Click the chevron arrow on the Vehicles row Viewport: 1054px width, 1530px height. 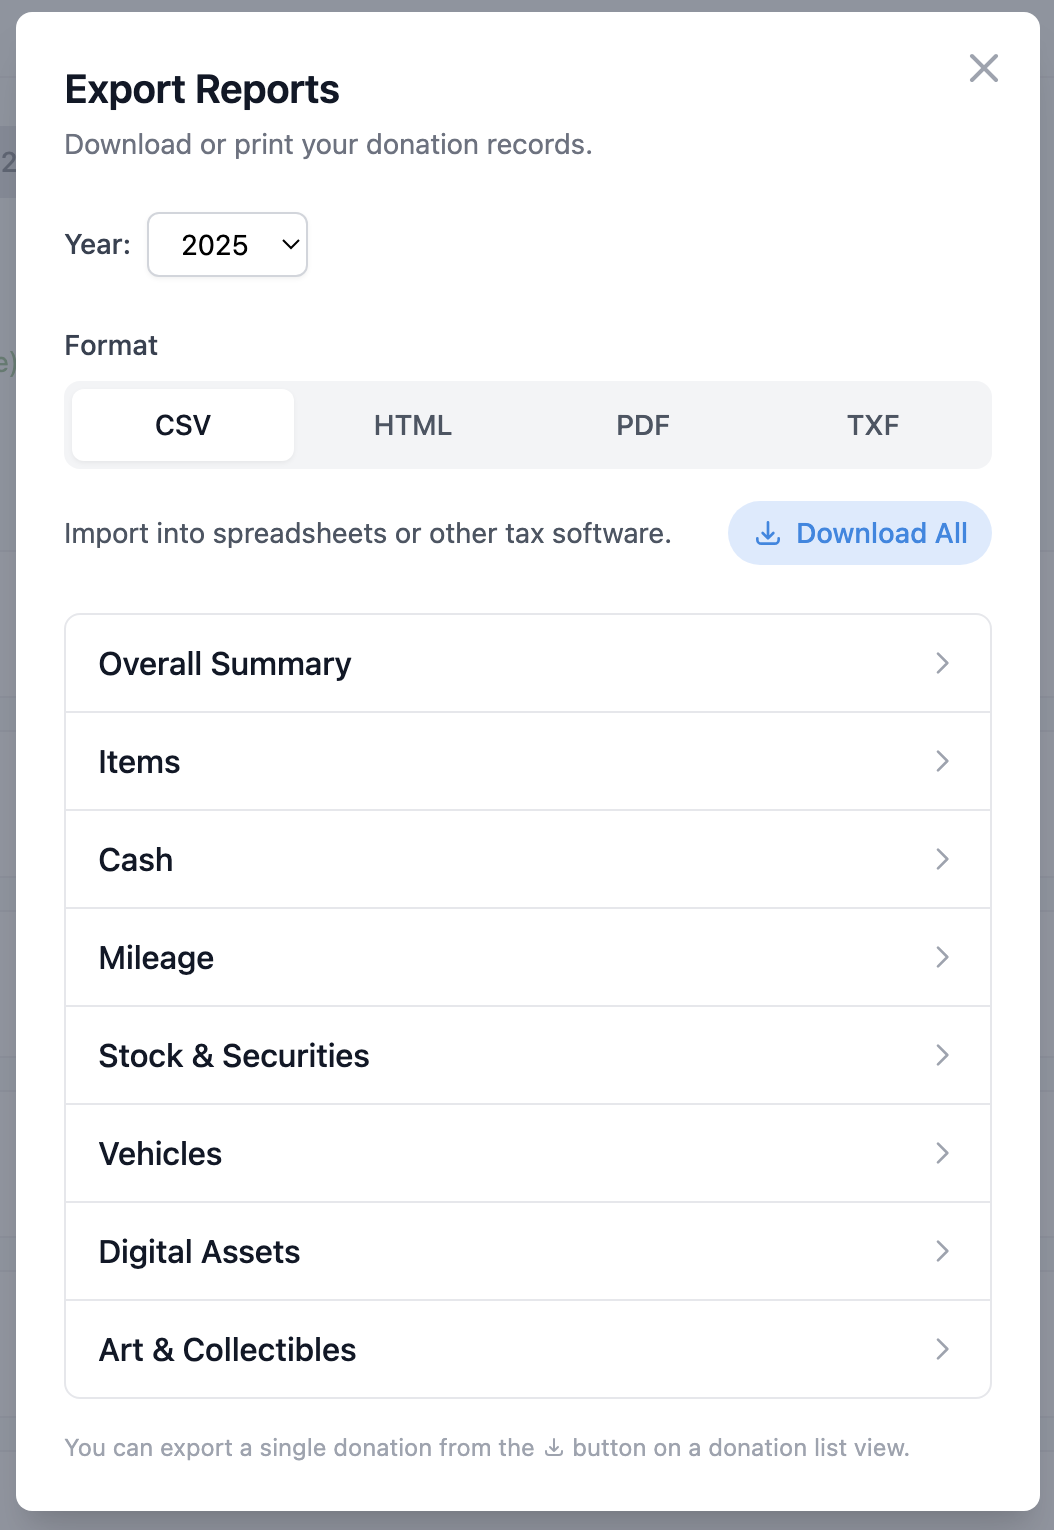pos(942,1153)
